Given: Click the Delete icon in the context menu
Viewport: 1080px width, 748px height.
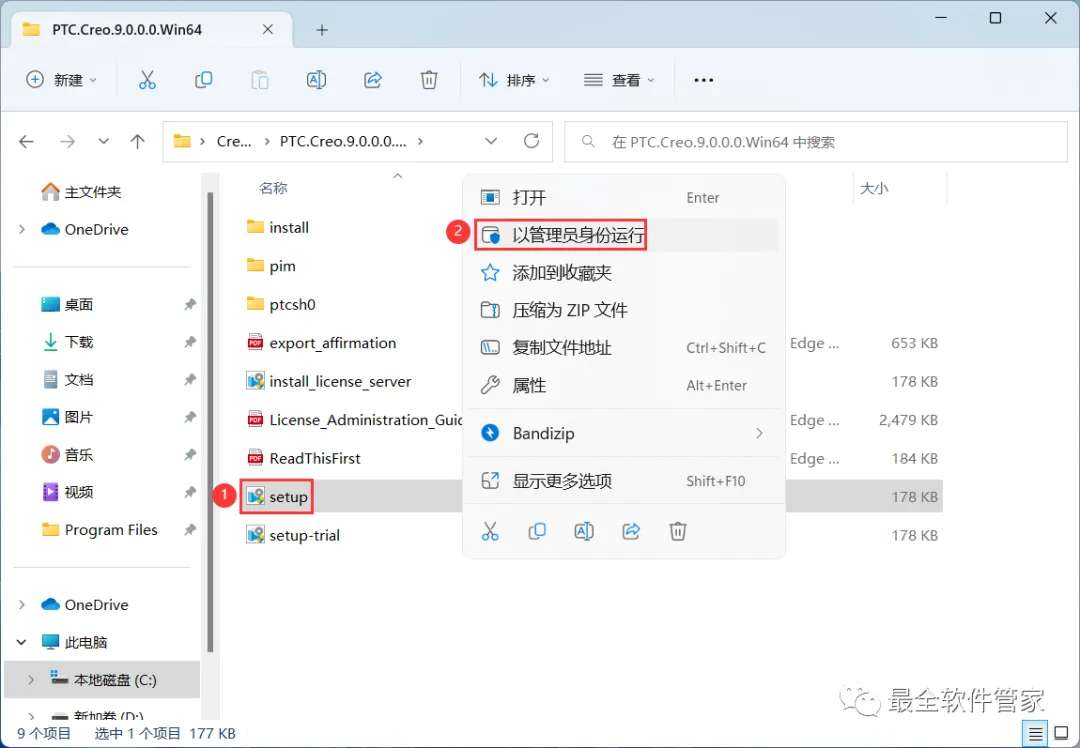Looking at the screenshot, I should pos(678,531).
